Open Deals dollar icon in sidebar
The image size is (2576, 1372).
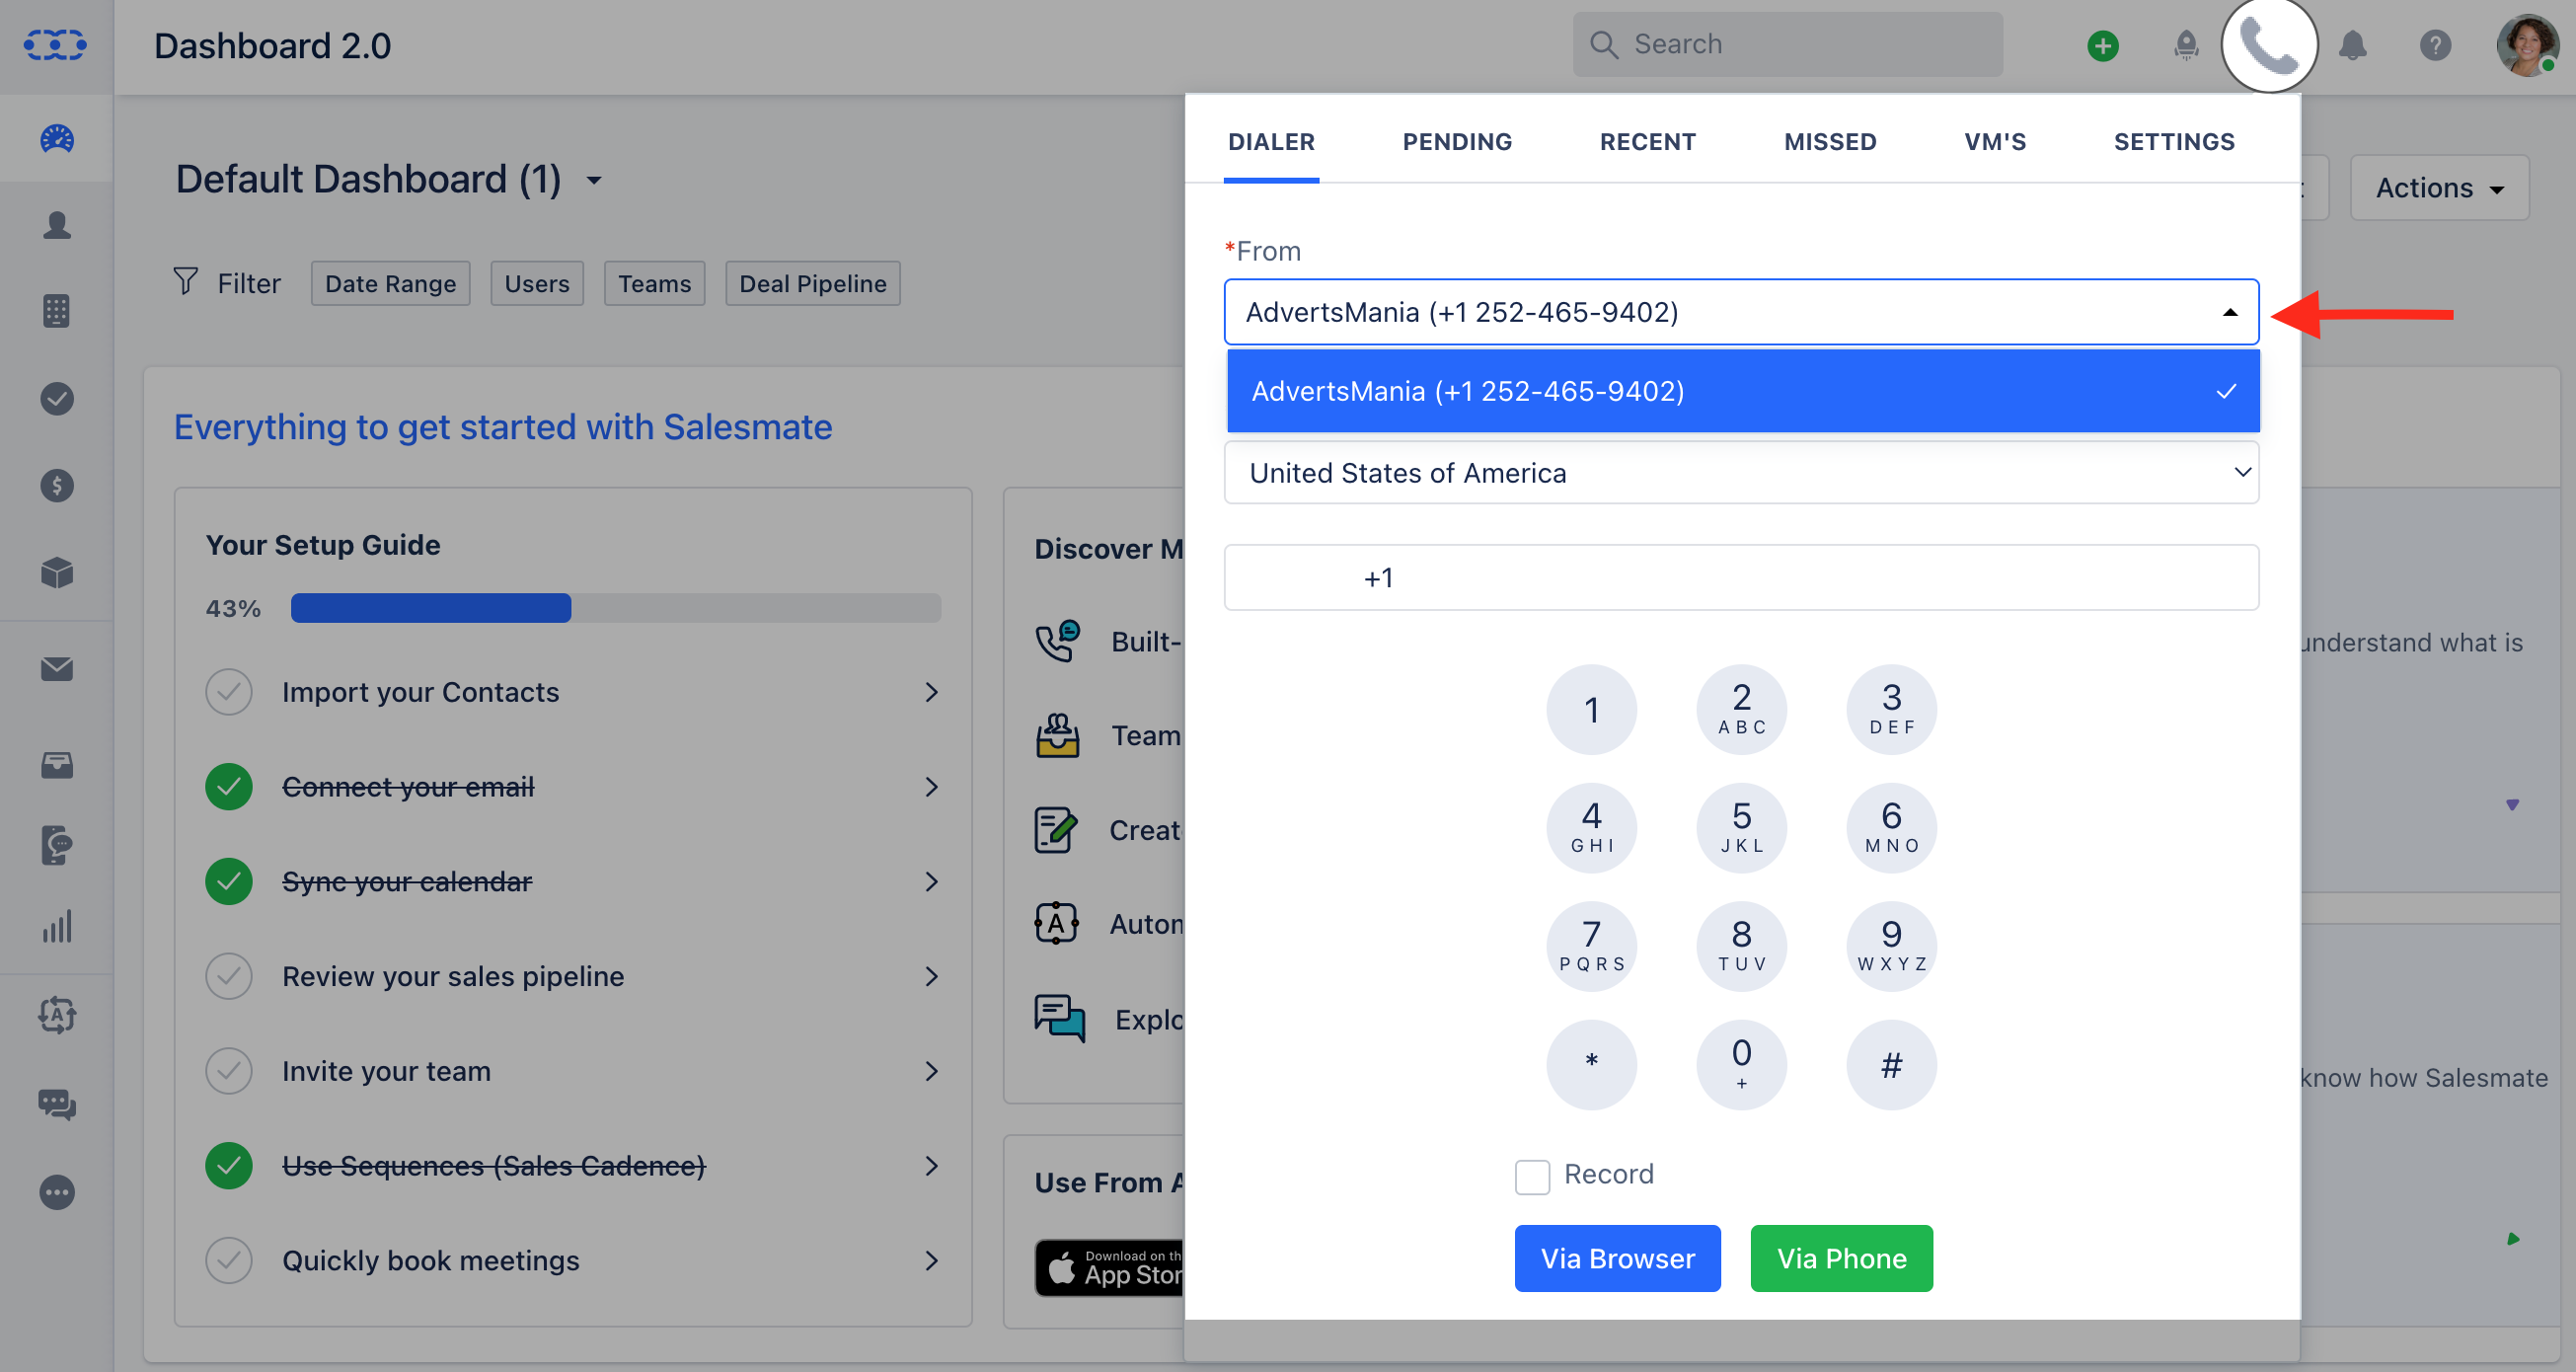click(x=57, y=485)
